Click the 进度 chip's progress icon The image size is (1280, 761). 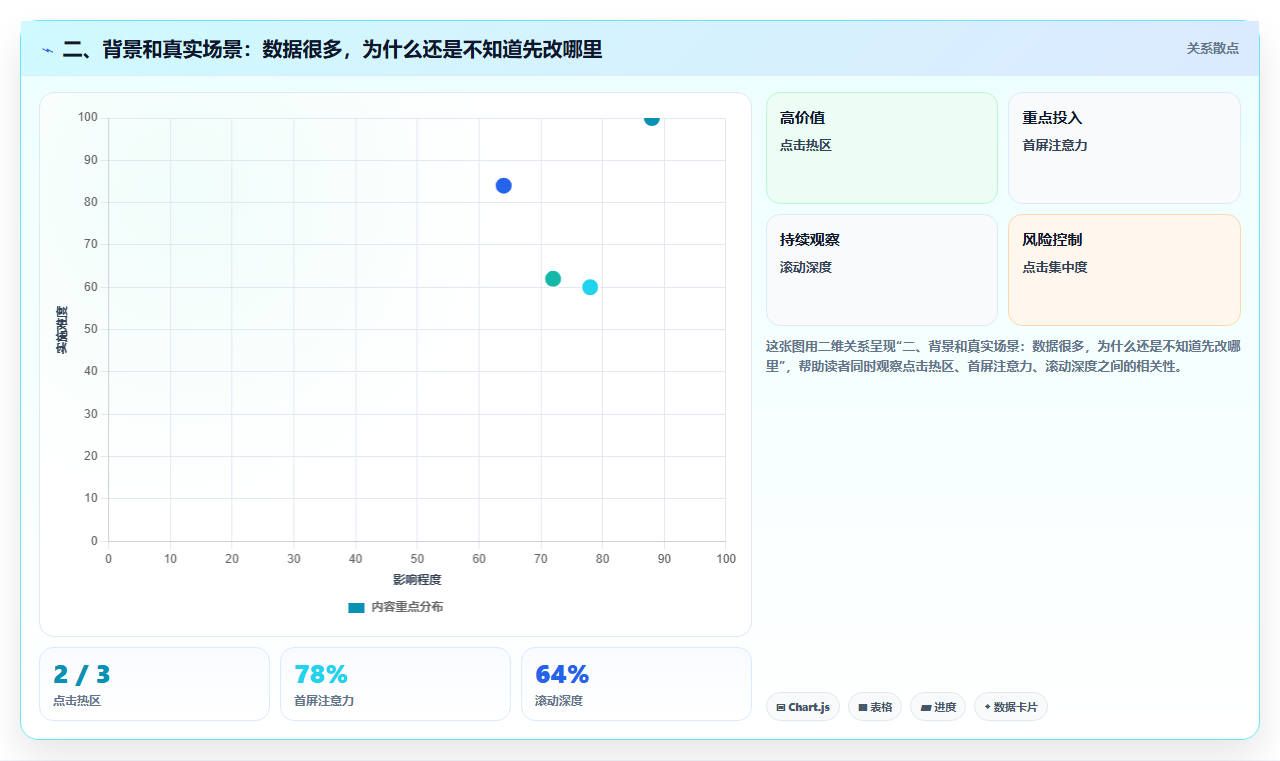[x=926, y=707]
